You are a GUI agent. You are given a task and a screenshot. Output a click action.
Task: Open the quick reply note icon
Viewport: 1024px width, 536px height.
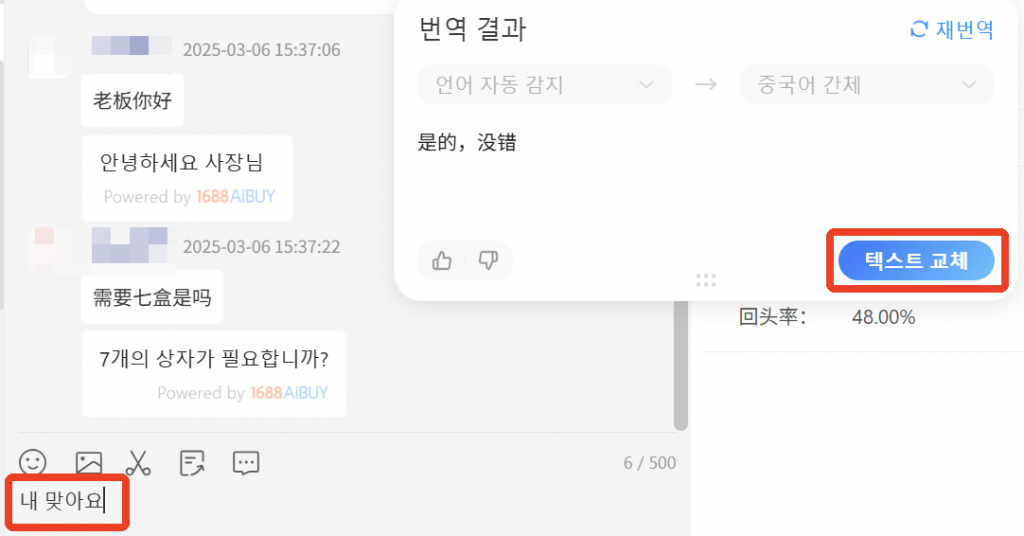192,463
